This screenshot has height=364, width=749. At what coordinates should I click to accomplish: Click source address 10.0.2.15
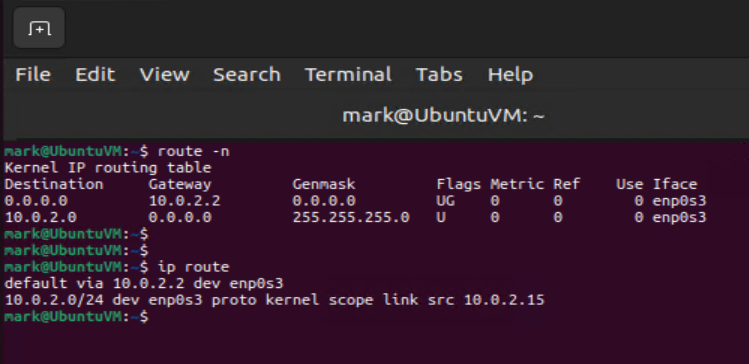pos(504,300)
